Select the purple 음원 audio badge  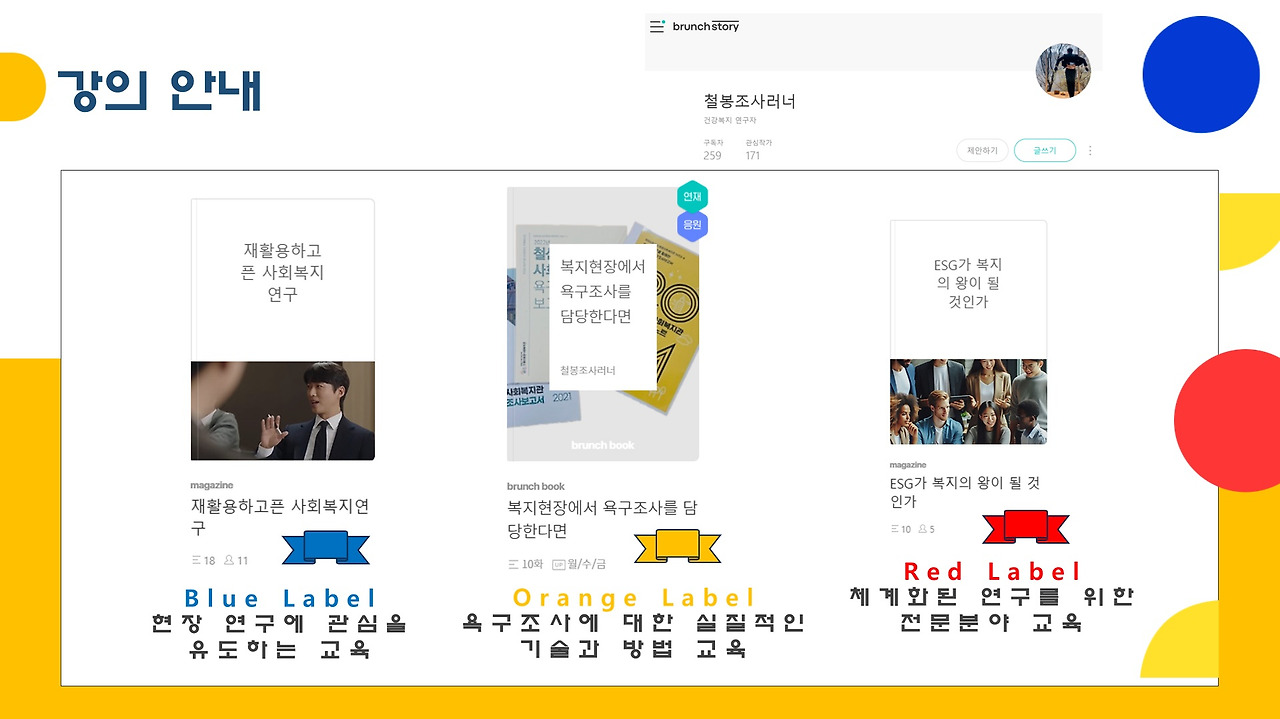click(x=690, y=224)
